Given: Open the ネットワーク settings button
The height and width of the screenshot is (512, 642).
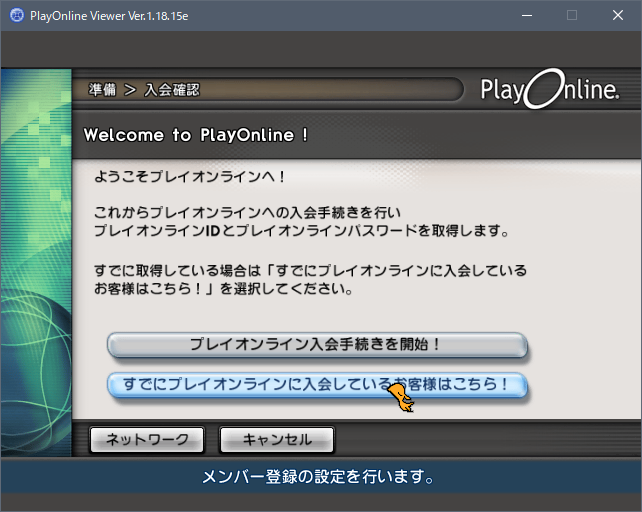Looking at the screenshot, I should pos(147,440).
